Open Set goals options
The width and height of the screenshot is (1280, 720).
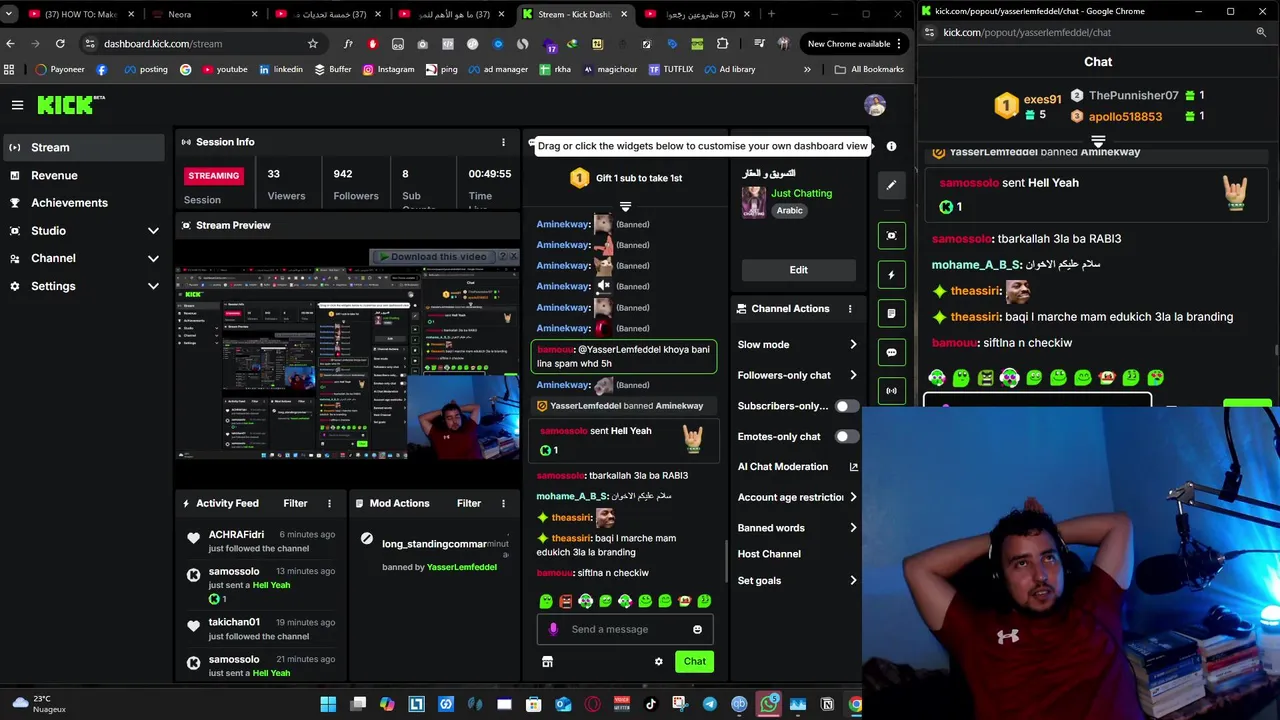(x=797, y=581)
